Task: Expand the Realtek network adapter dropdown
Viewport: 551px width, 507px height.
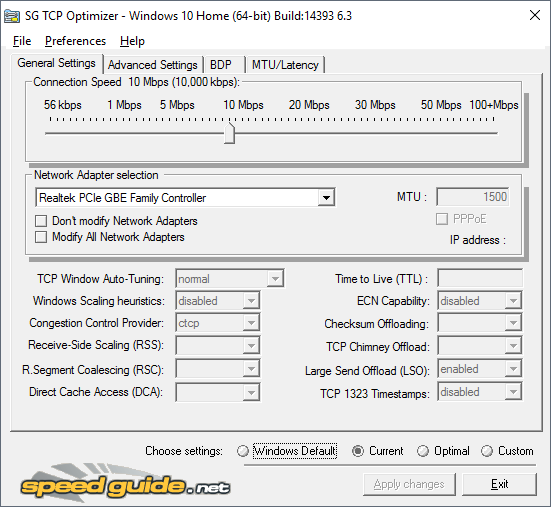Action: pyautogui.click(x=326, y=197)
